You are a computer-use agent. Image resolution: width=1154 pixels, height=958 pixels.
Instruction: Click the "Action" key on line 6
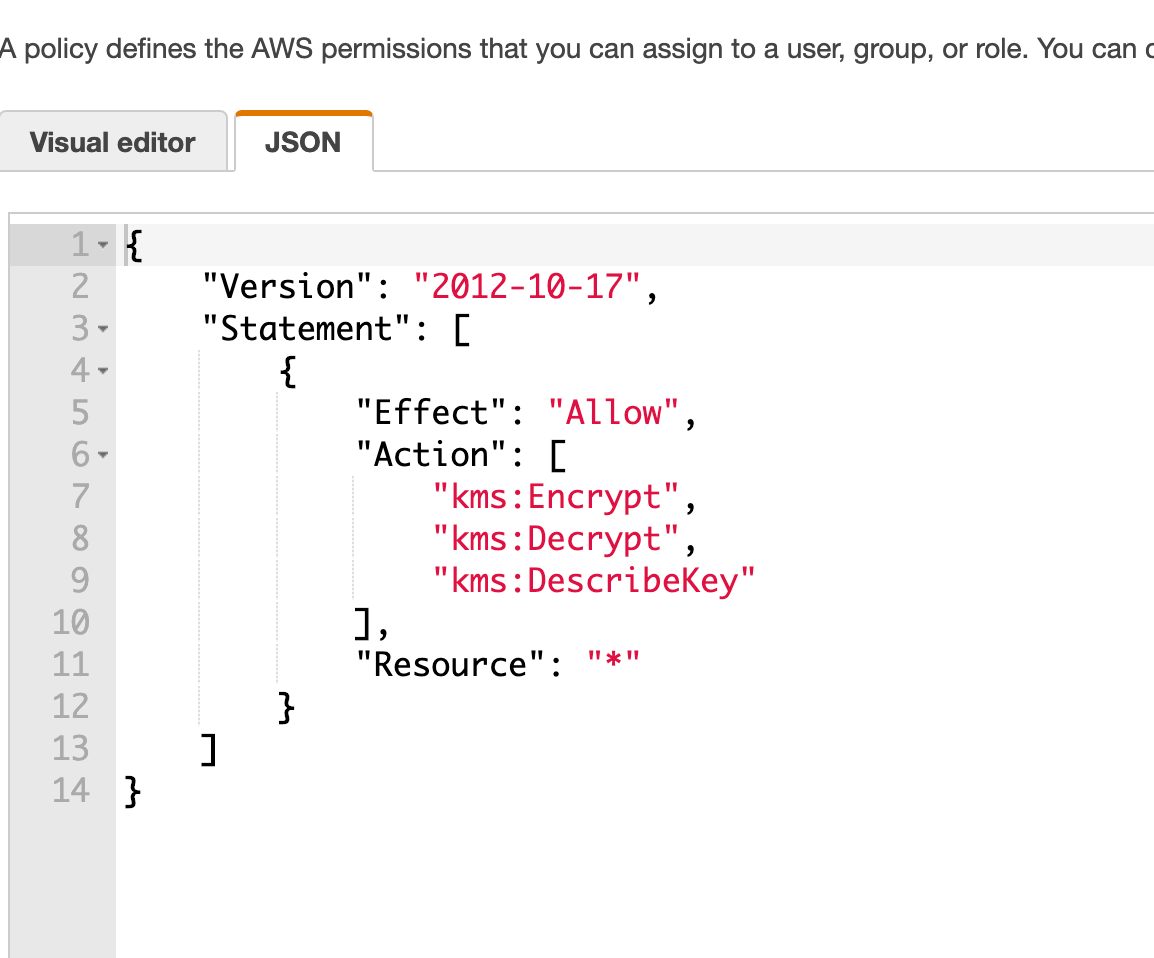click(x=431, y=454)
